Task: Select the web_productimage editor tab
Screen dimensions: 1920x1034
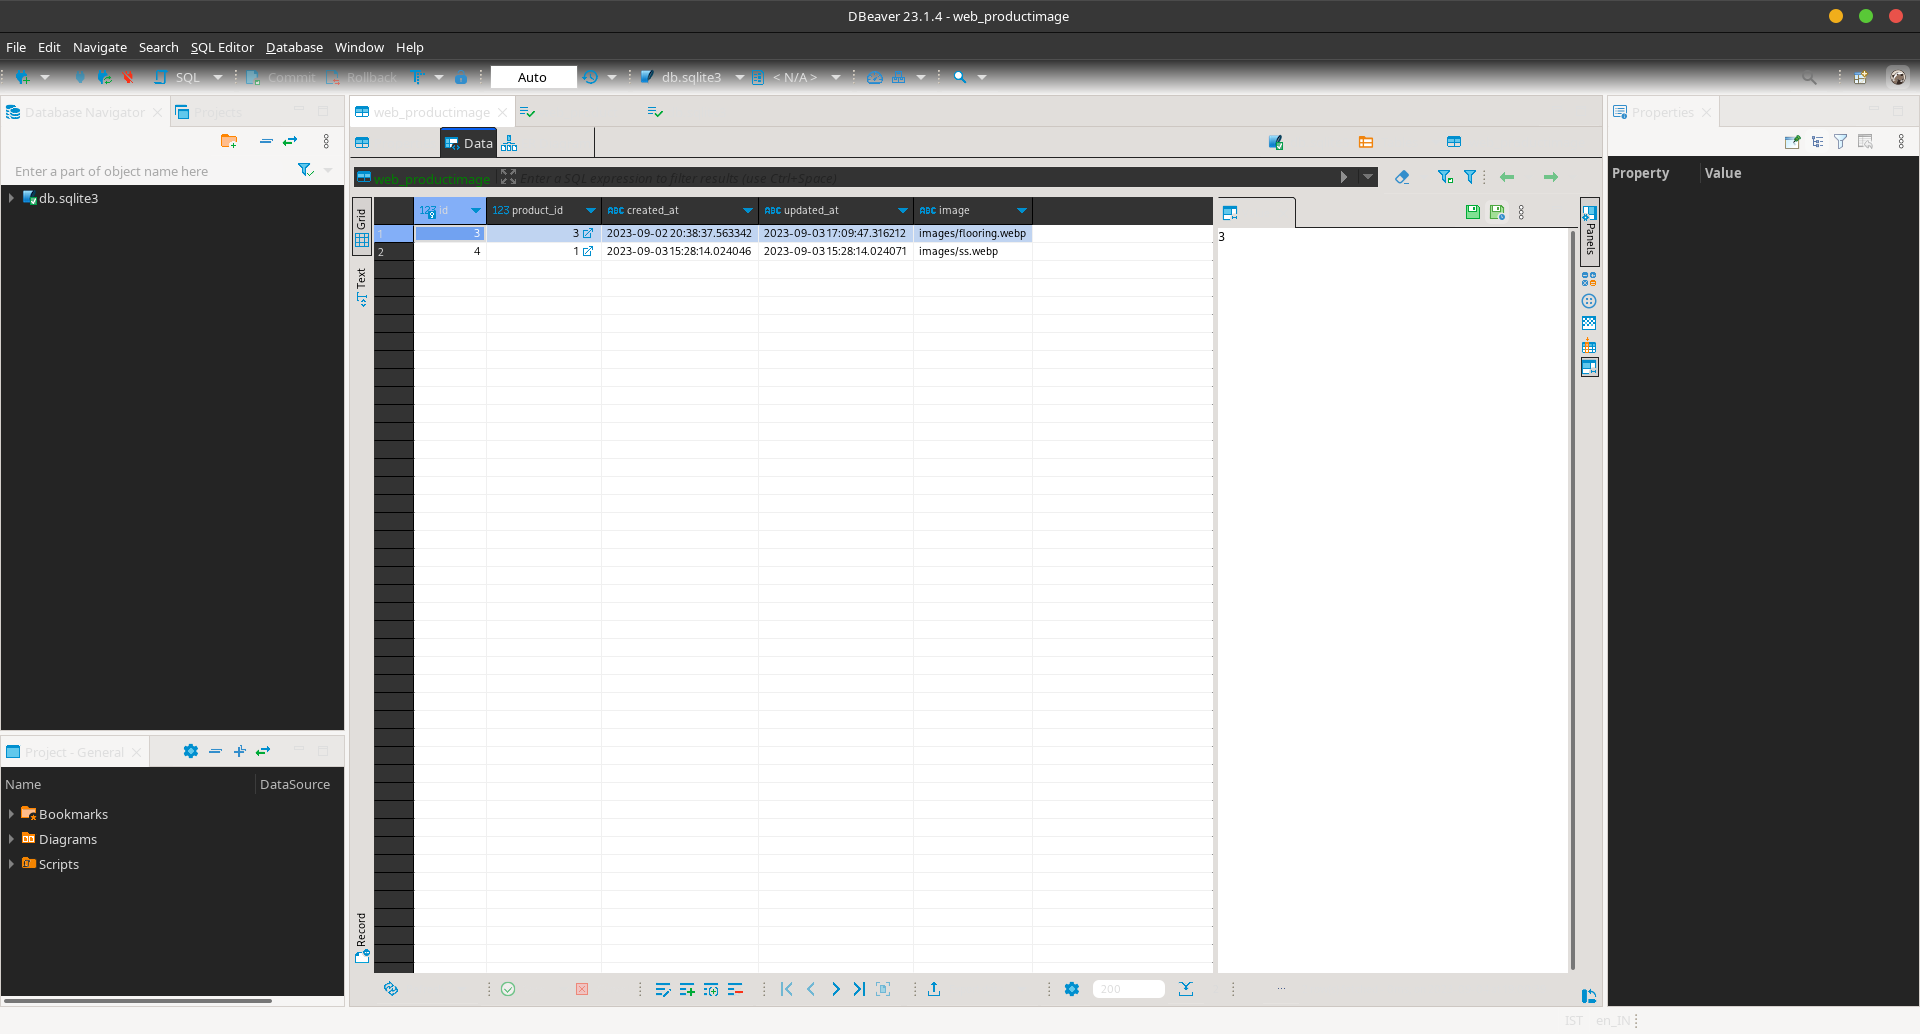Action: (431, 111)
